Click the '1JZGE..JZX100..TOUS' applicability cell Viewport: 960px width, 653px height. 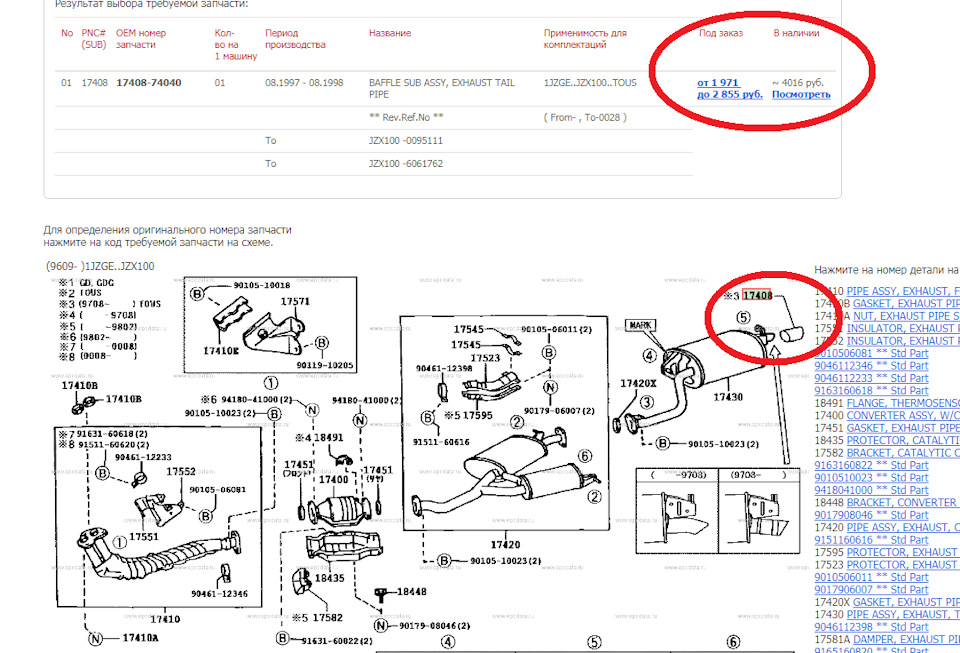pyautogui.click(x=590, y=83)
